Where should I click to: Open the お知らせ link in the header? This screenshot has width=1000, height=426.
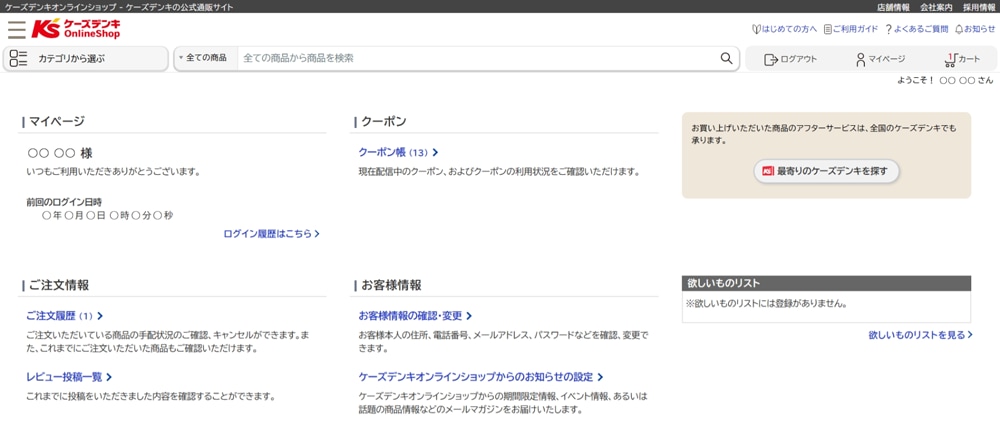(x=980, y=29)
